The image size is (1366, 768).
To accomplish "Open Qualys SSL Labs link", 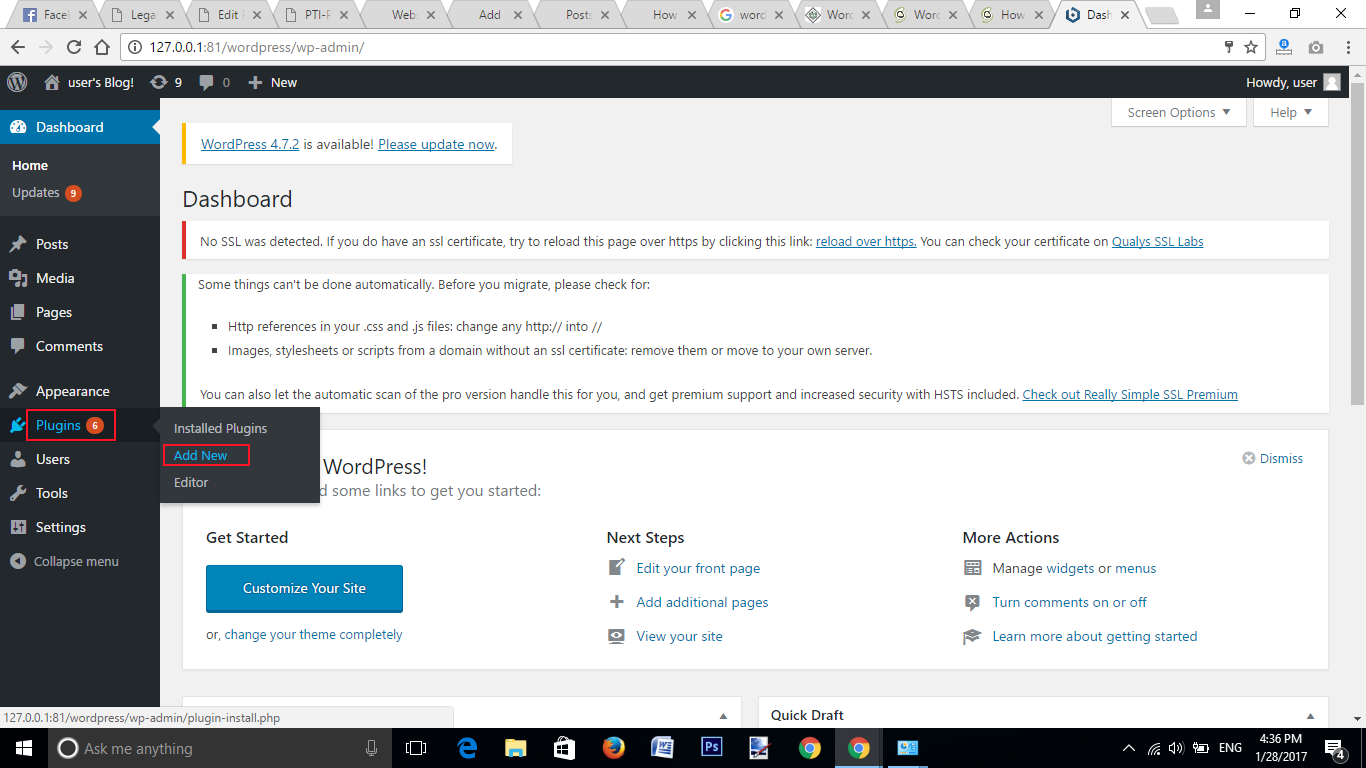I will (1157, 241).
